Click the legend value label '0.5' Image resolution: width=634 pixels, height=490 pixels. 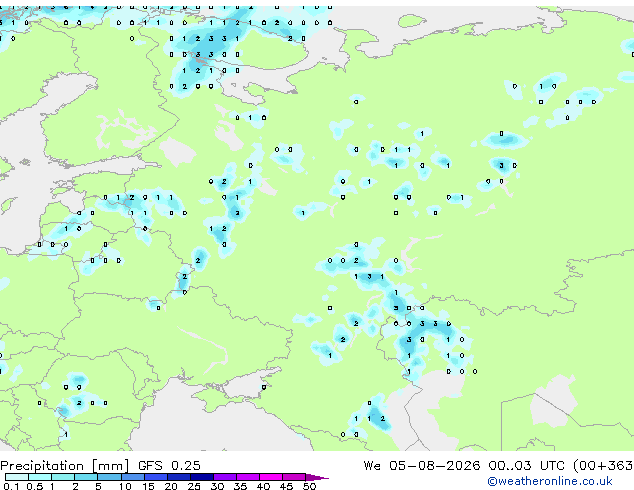point(35,486)
